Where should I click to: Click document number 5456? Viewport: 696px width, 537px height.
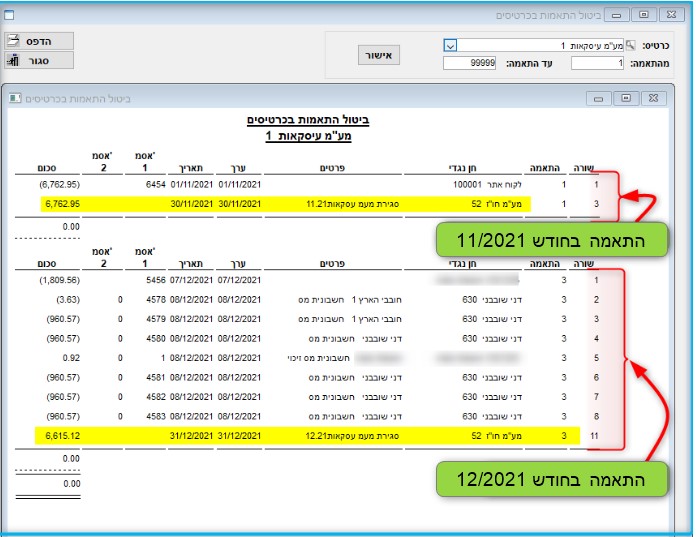point(155,280)
